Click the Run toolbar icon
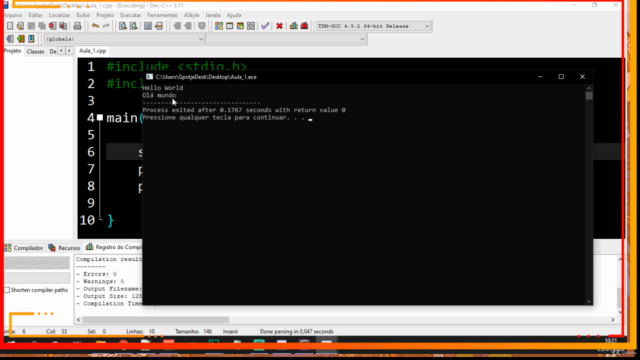Viewport: 640px width, 360px height. click(x=229, y=26)
